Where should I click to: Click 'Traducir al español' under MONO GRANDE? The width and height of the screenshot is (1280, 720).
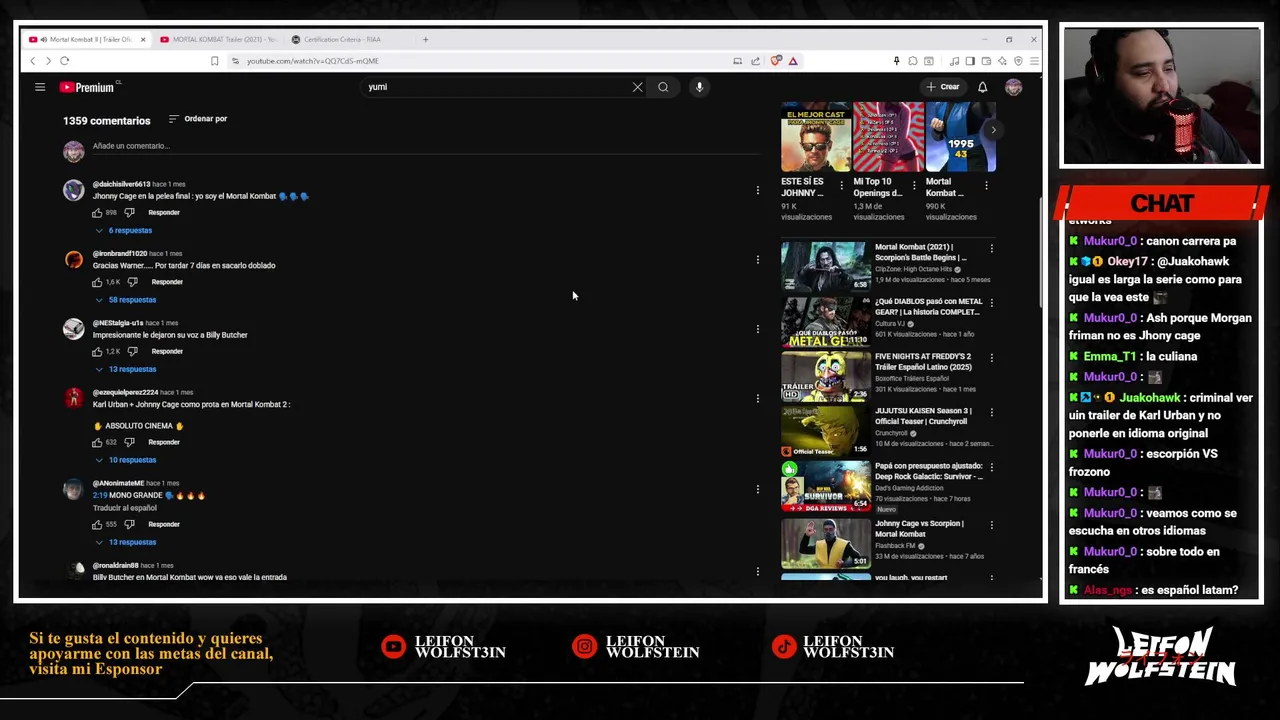(125, 508)
